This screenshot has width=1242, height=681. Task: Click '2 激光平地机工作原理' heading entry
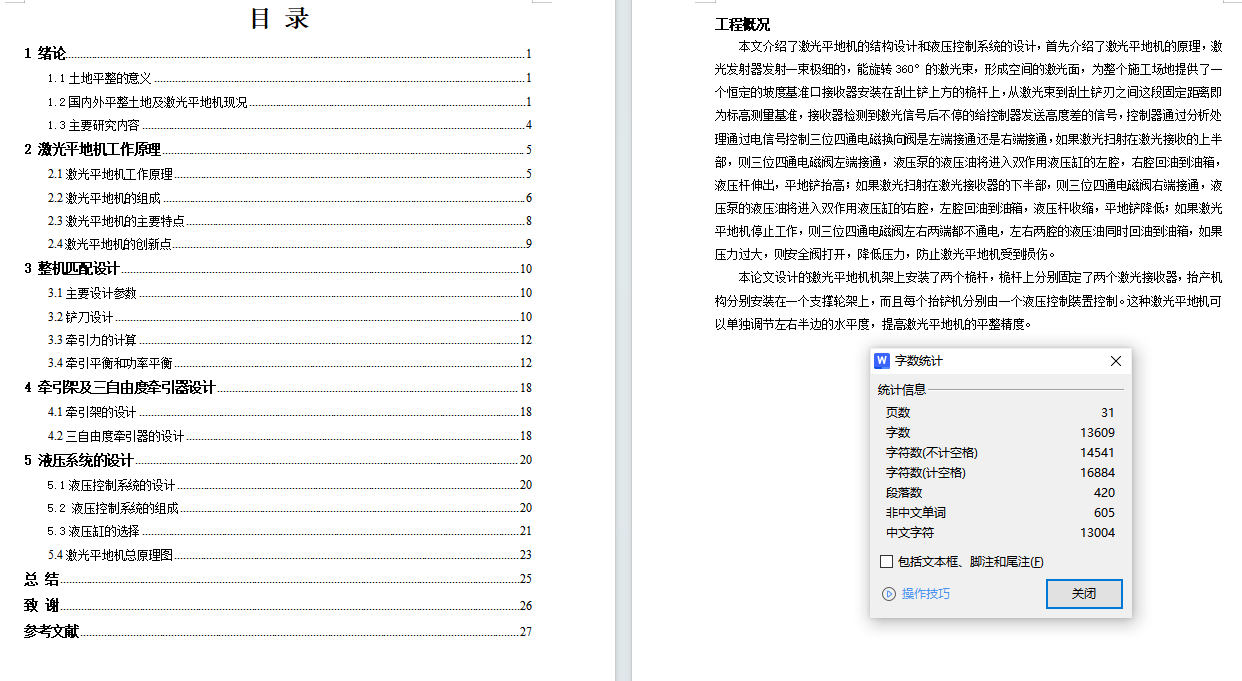92,150
